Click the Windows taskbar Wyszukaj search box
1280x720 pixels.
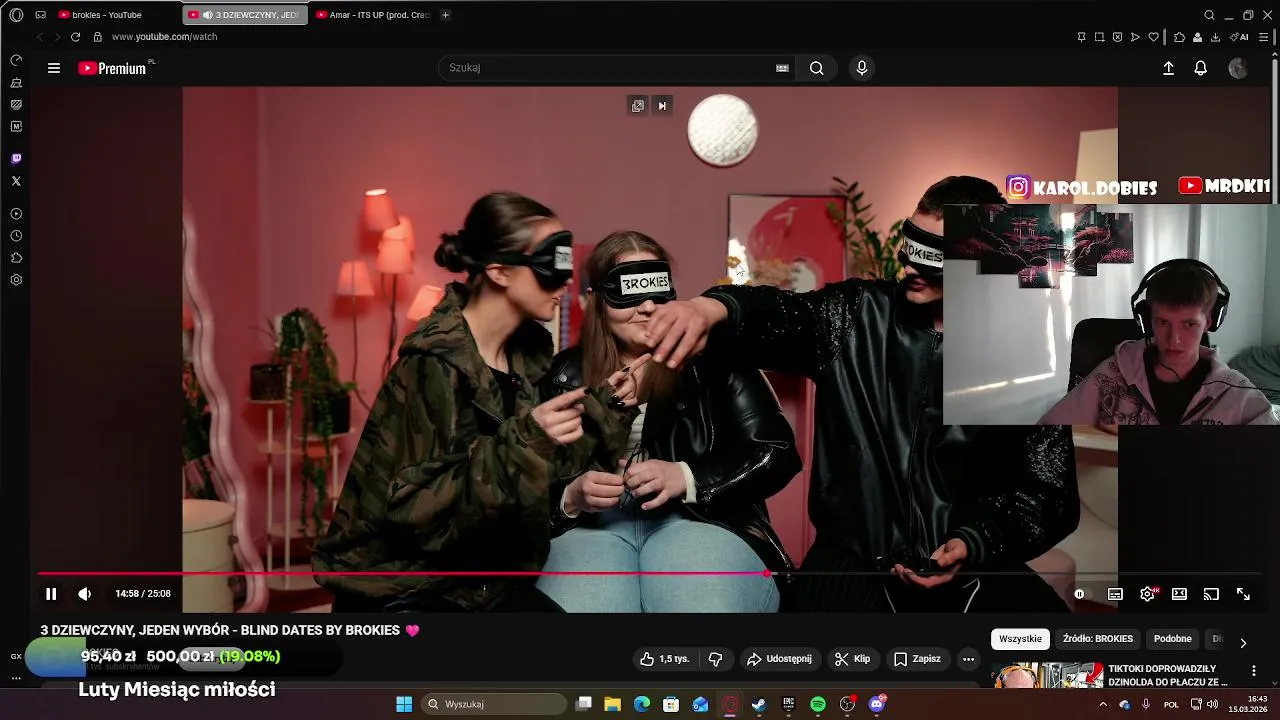(493, 704)
